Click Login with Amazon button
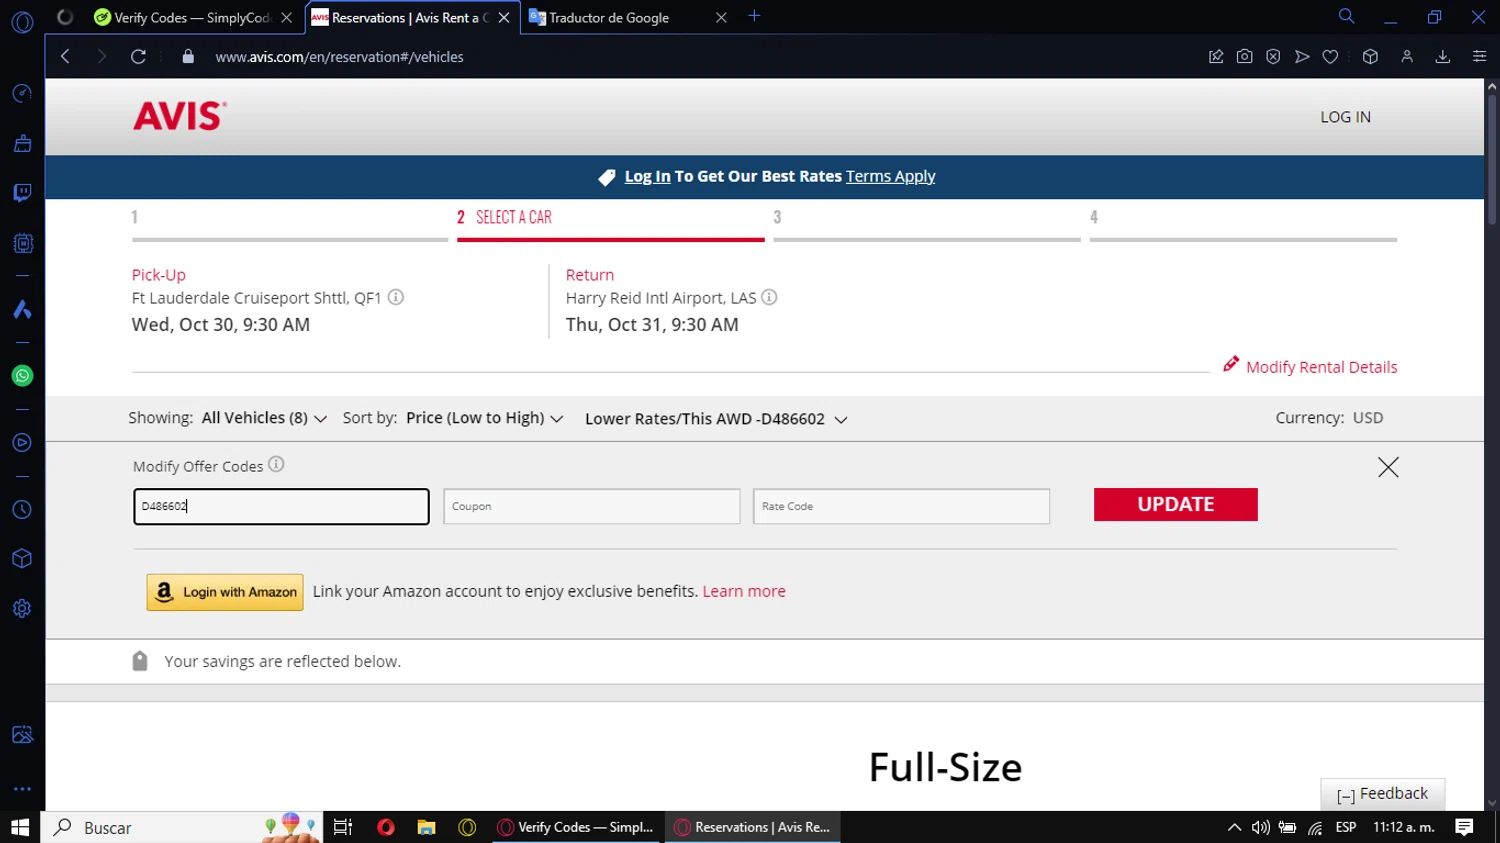Image resolution: width=1500 pixels, height=843 pixels. coord(225,592)
